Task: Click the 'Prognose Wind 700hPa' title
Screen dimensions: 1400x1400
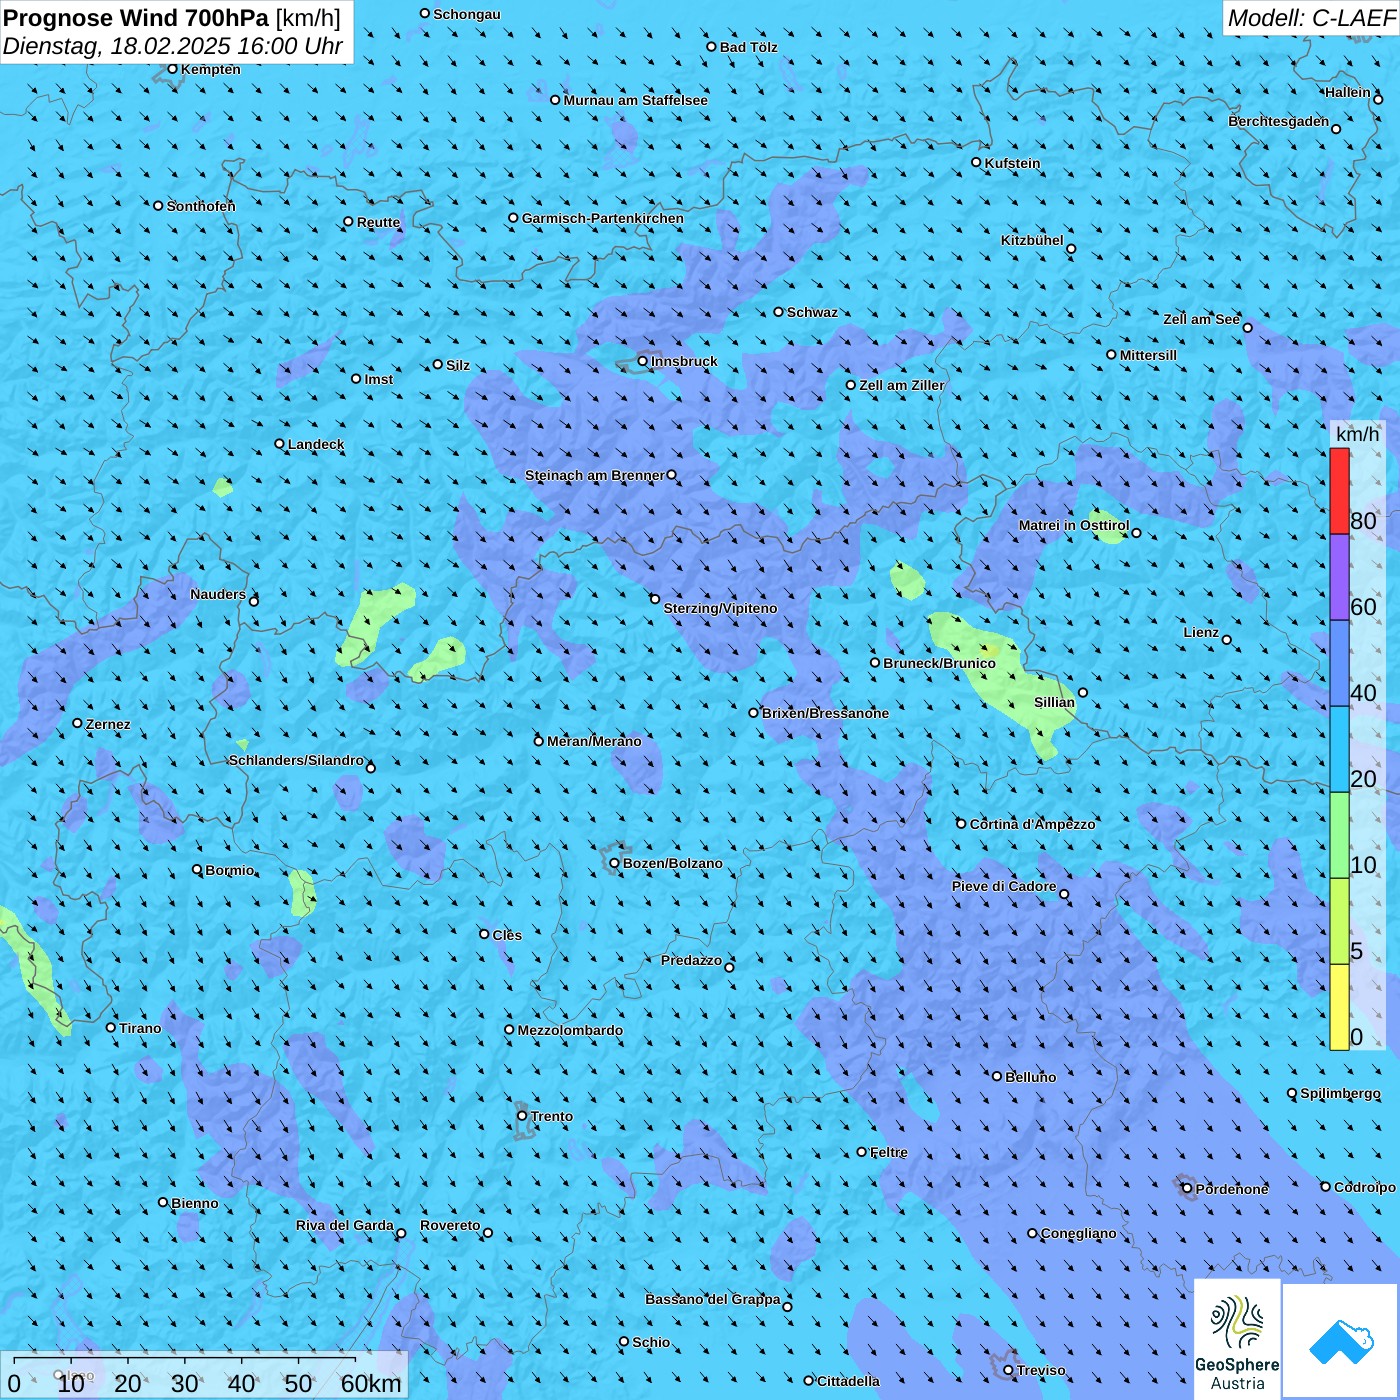Action: coord(136,18)
